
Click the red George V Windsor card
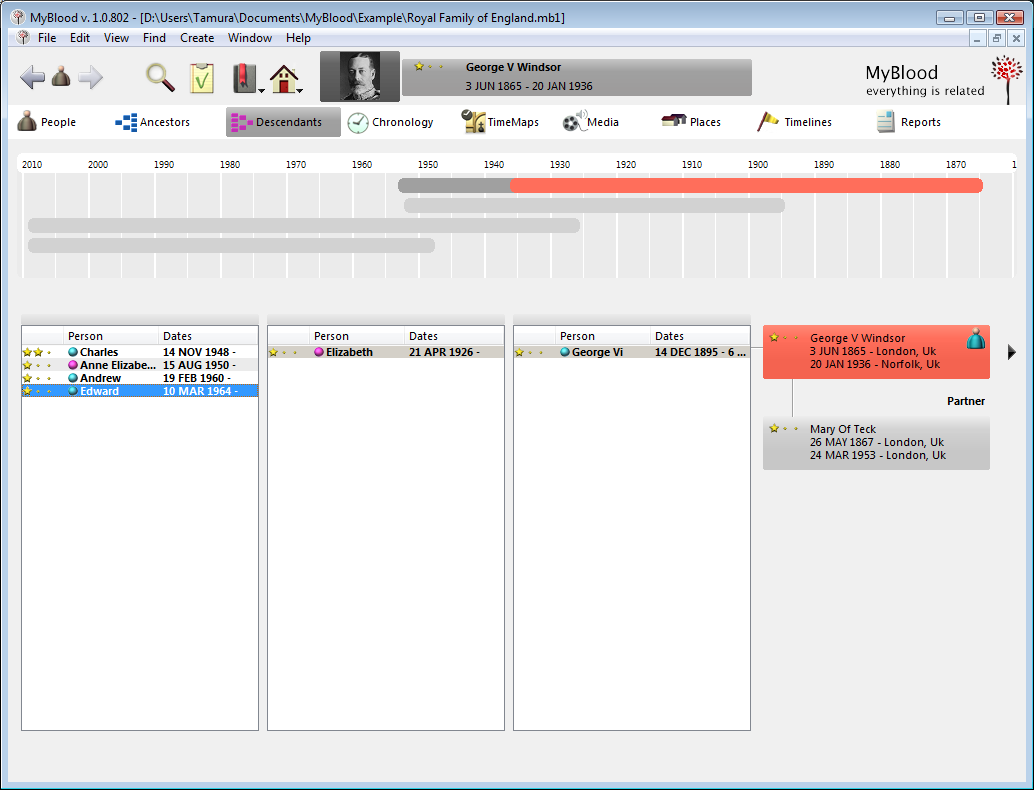(876, 351)
